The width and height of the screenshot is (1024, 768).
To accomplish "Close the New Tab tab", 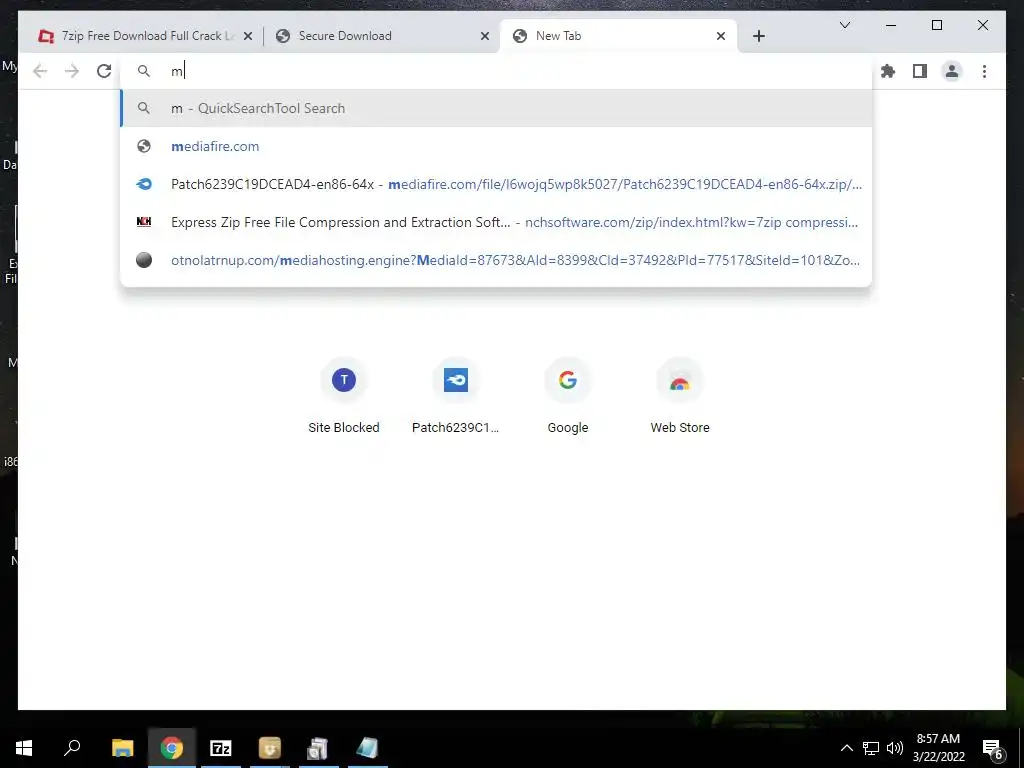I will click(x=720, y=36).
